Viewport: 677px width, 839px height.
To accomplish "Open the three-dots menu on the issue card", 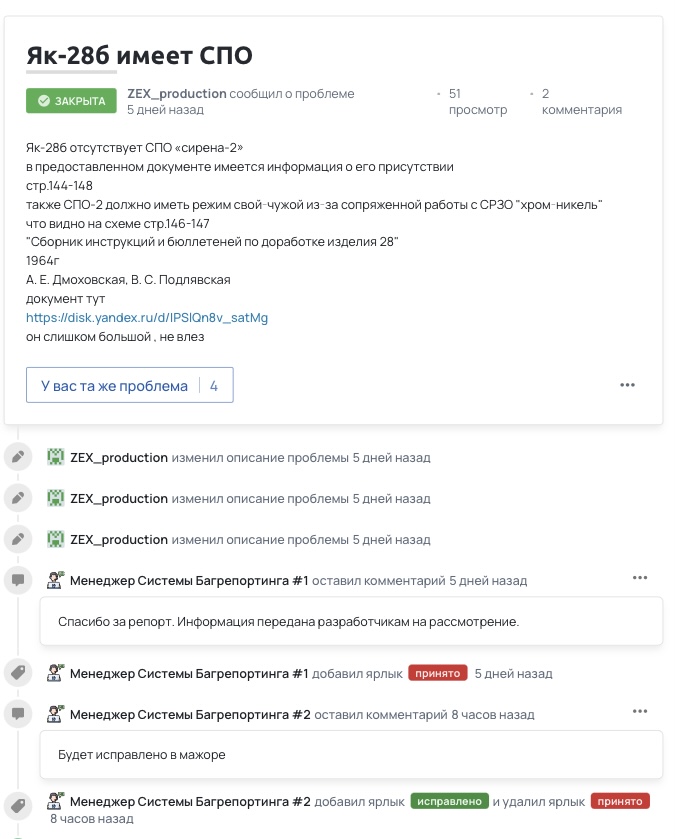I will tap(627, 385).
